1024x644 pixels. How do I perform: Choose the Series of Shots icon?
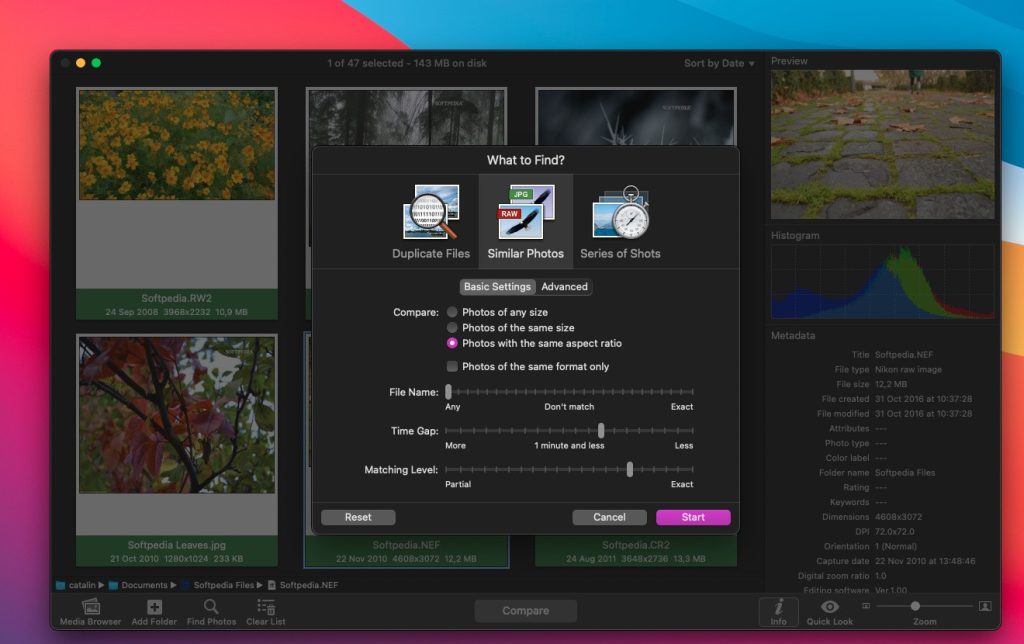tap(620, 213)
